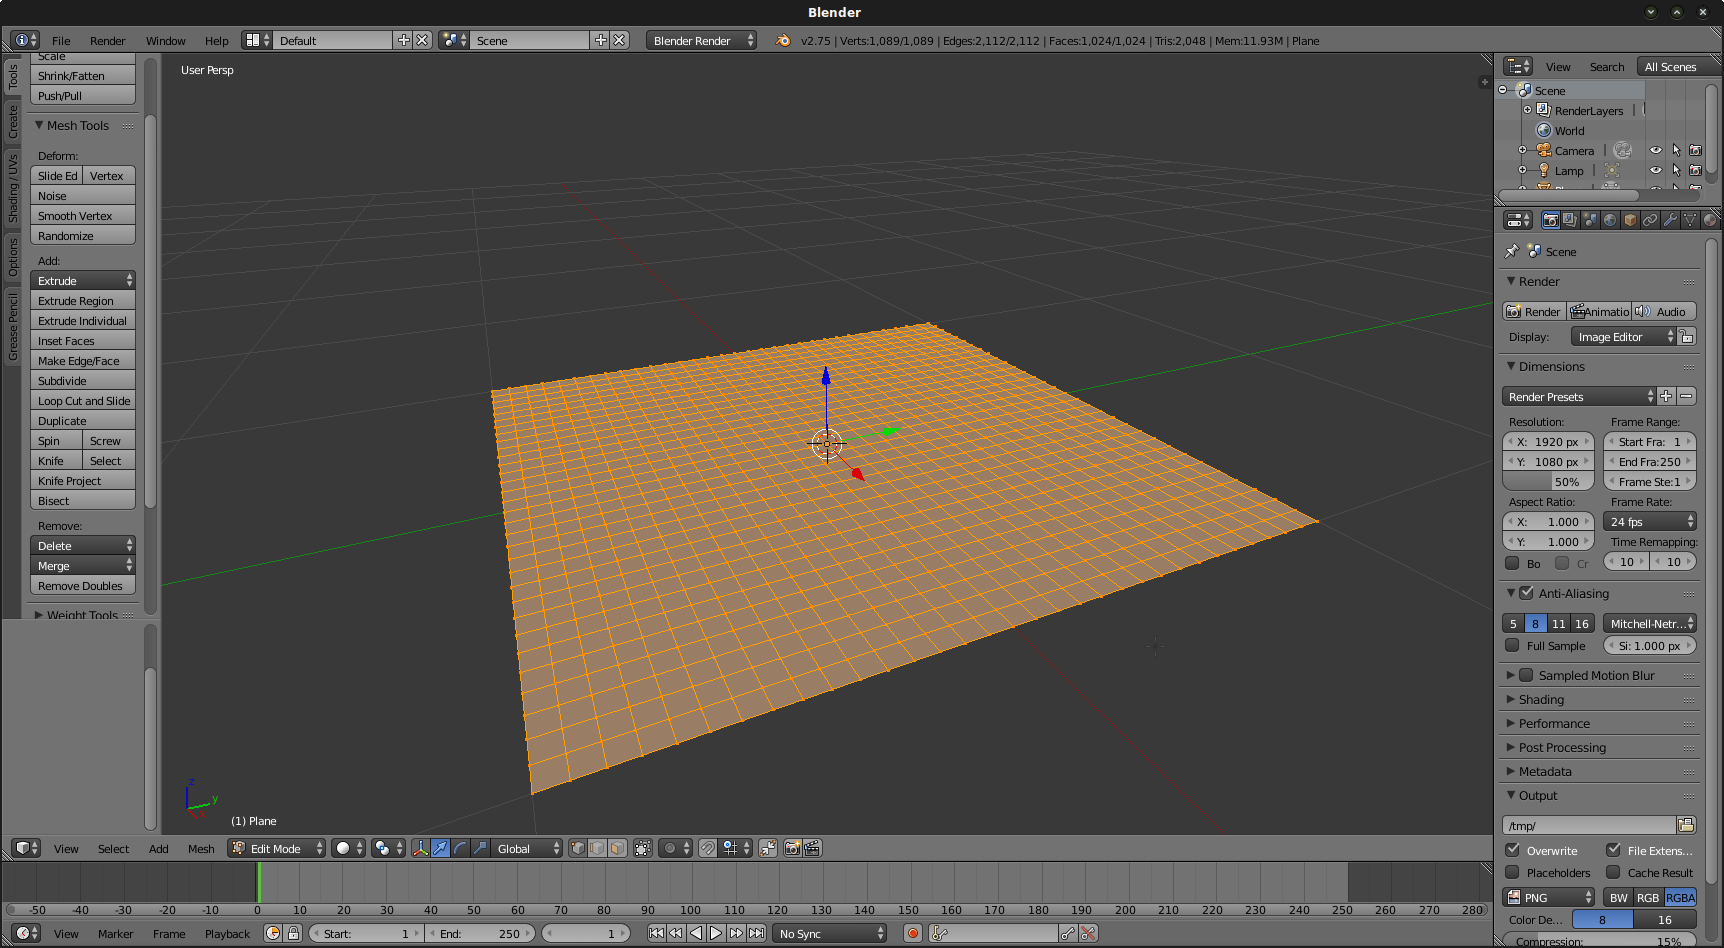Viewport: 1724px width, 948px height.
Task: Click the OpenGL render image camera icon
Action: 792,848
